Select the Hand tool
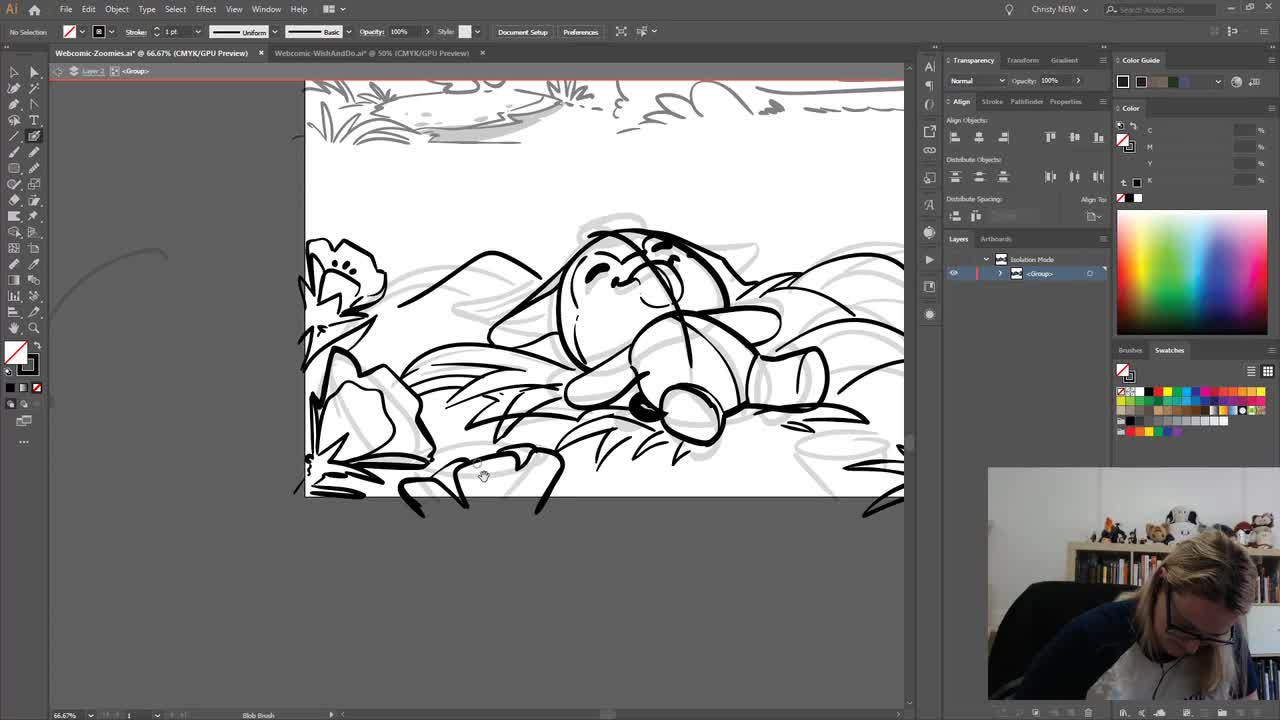Viewport: 1280px width, 720px height. click(x=14, y=327)
